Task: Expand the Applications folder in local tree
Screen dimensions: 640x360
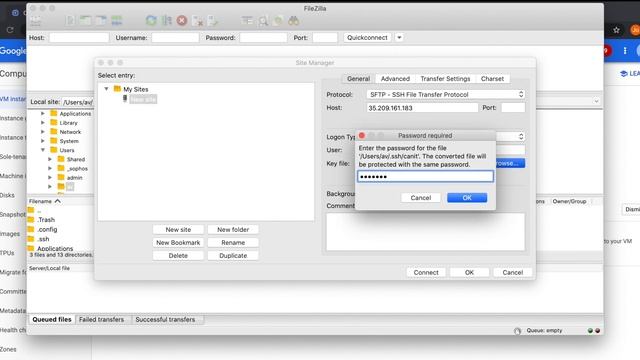Action: pos(43,113)
